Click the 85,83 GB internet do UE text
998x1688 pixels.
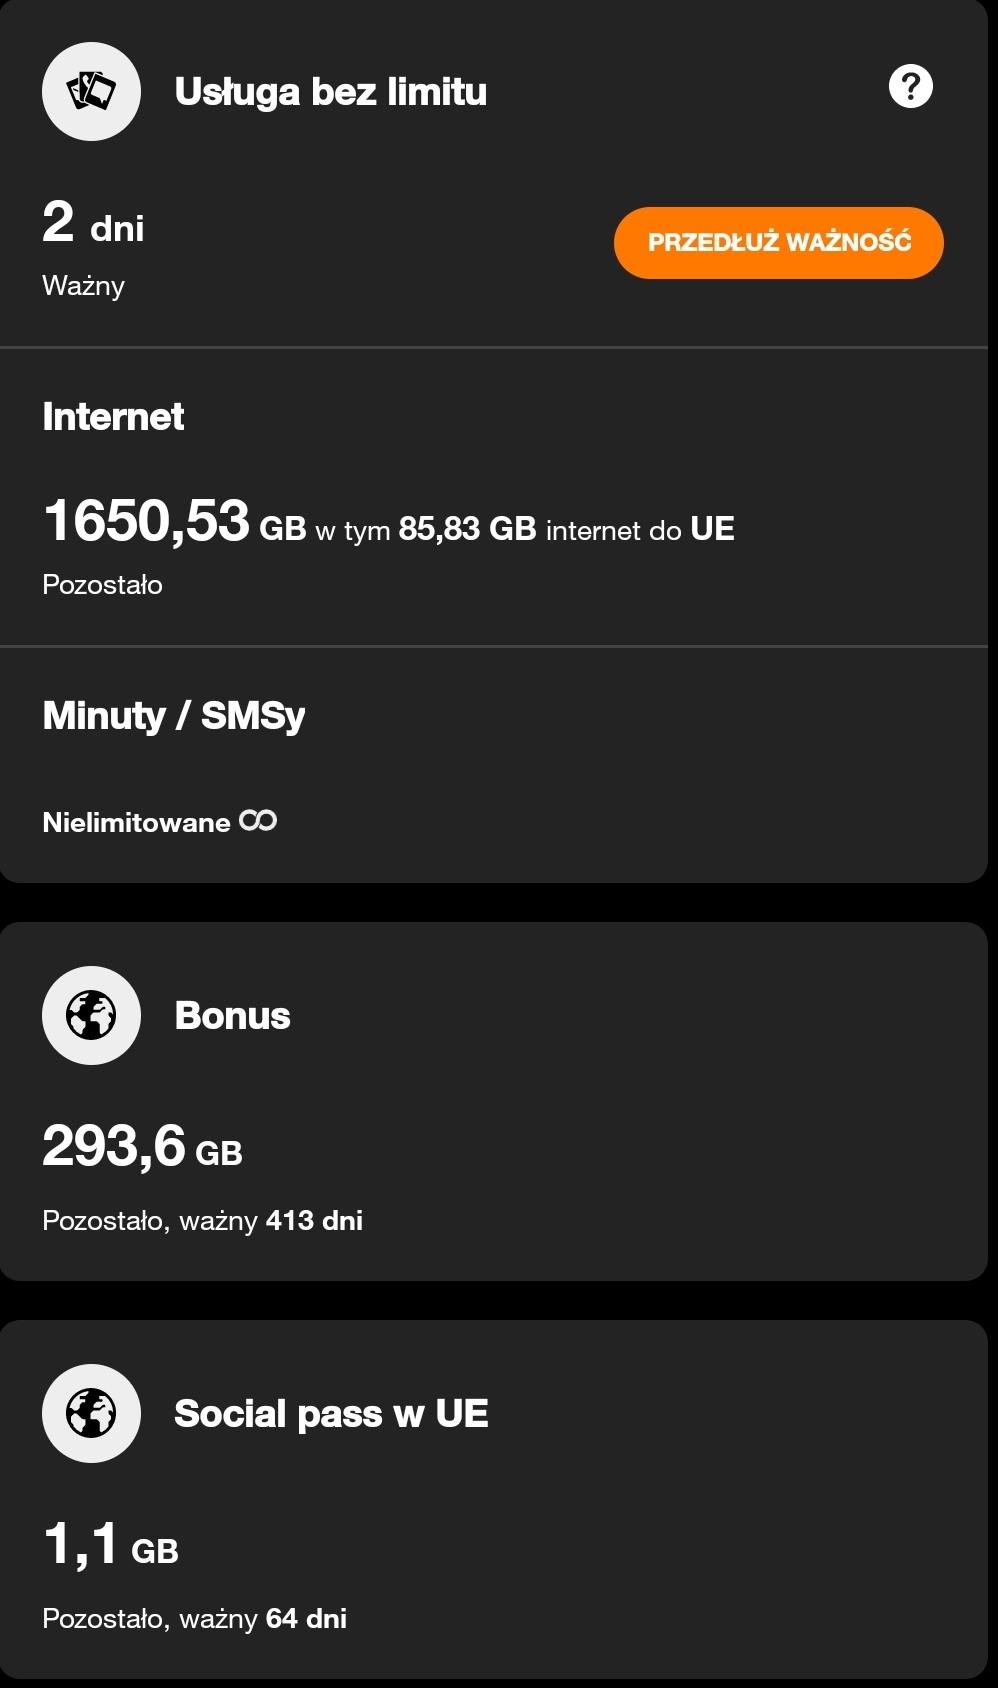[566, 528]
